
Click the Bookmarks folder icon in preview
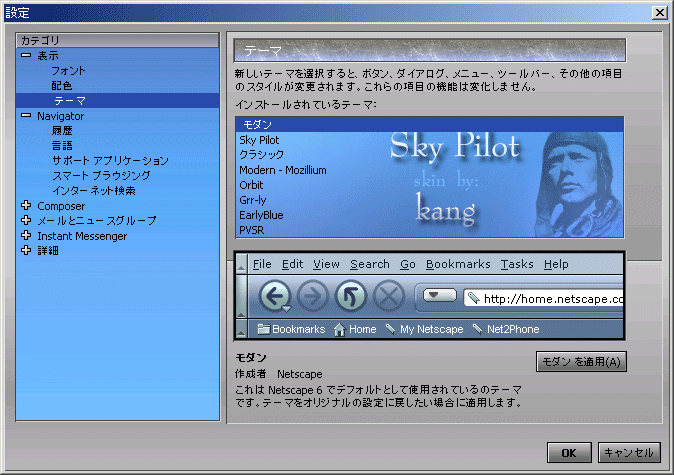[263, 329]
